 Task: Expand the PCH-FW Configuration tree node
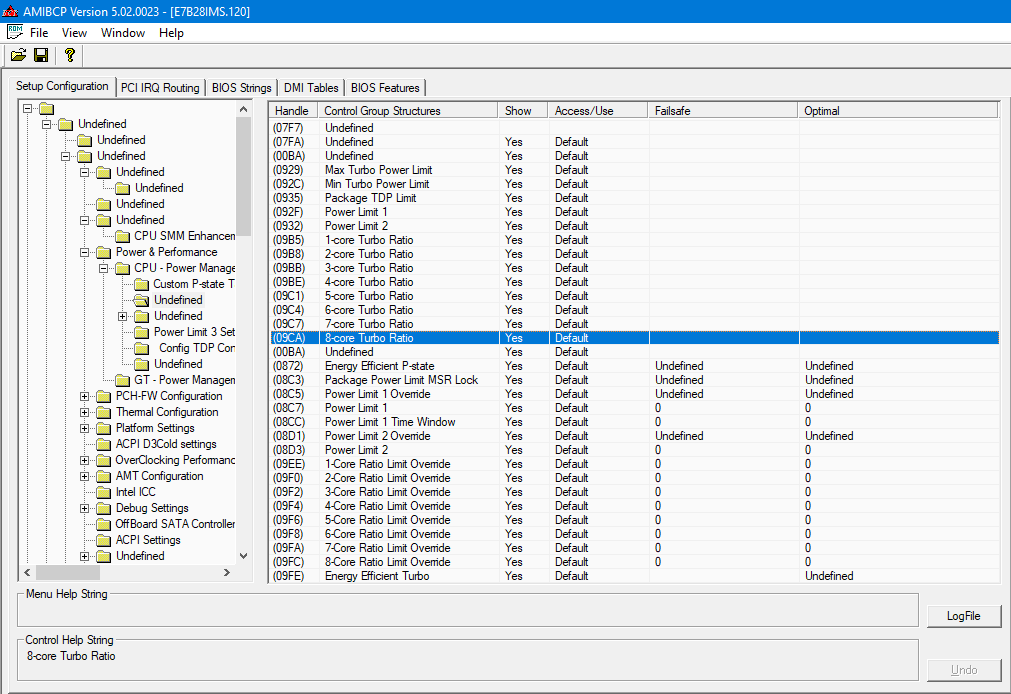[x=85, y=396]
